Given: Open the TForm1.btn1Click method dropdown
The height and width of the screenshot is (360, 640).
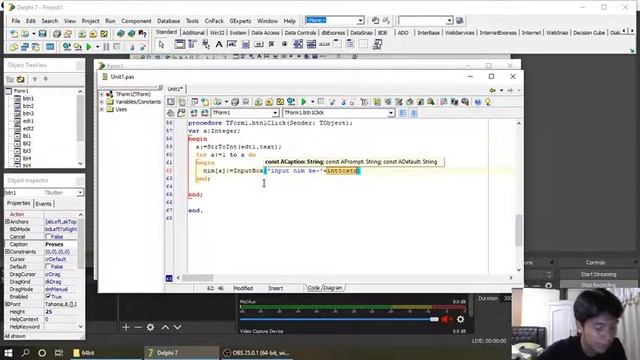Looking at the screenshot, I should point(391,113).
